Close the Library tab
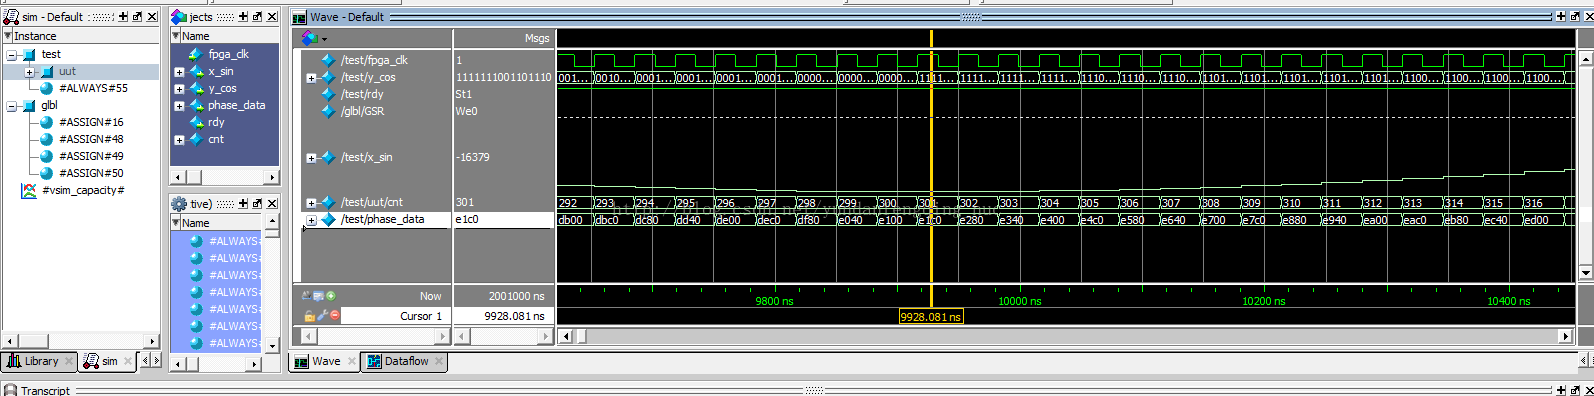Screen dimensions: 1594x396 coord(69,361)
